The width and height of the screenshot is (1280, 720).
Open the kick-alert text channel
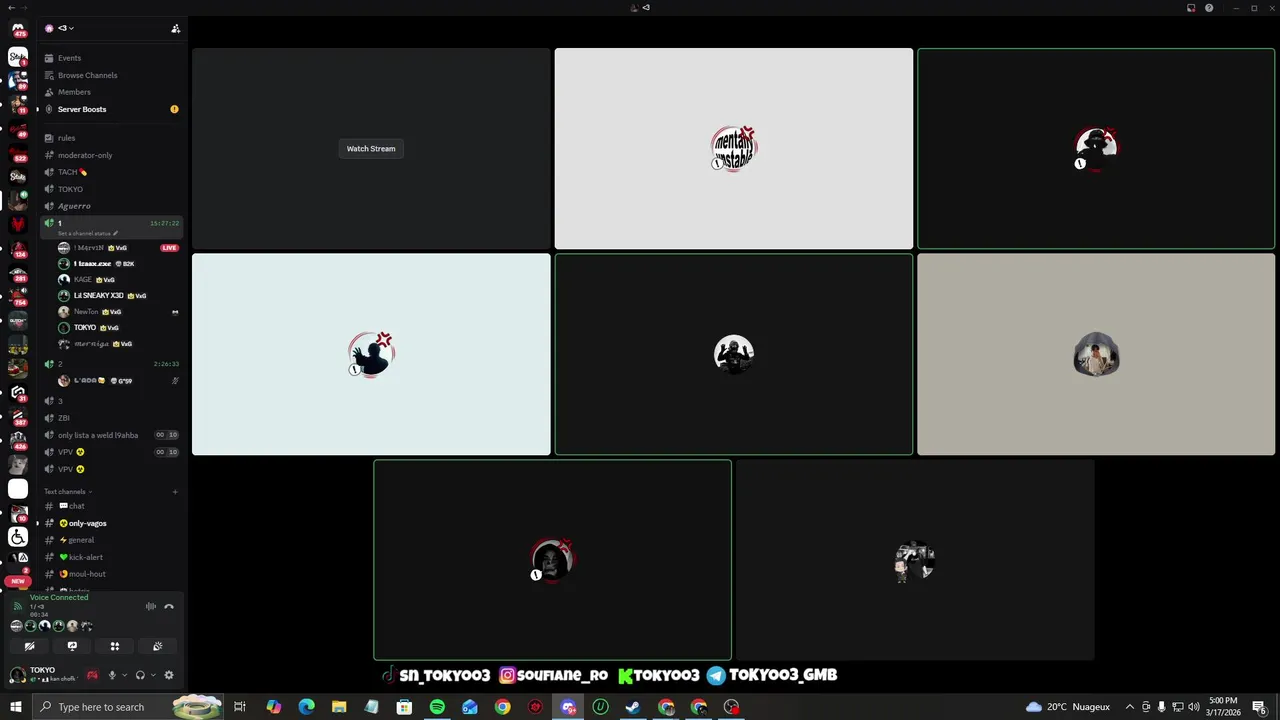click(x=111, y=557)
